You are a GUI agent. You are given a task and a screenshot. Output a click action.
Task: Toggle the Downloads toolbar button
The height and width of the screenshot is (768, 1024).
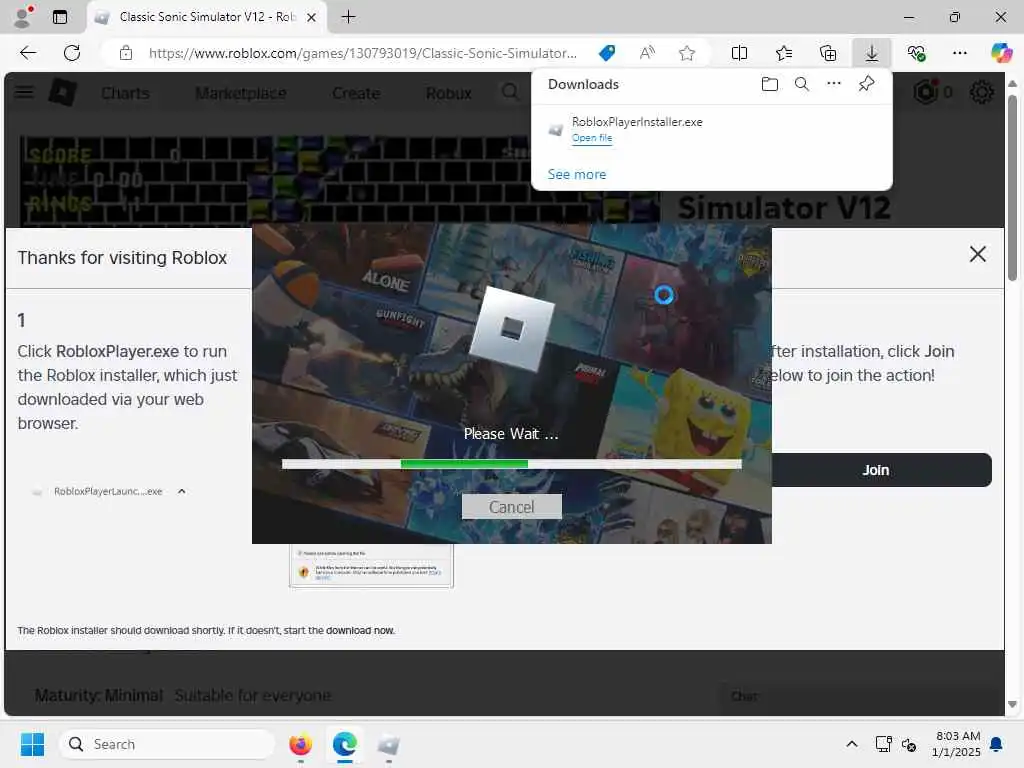click(x=871, y=53)
